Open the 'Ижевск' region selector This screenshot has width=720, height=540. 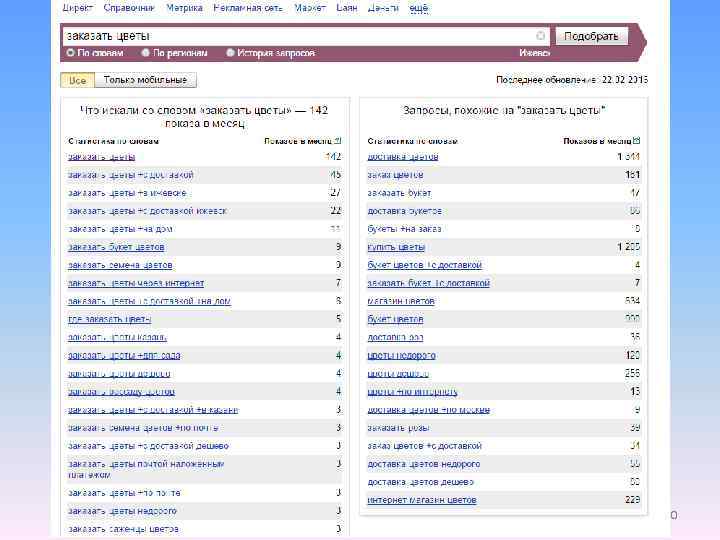coord(534,53)
